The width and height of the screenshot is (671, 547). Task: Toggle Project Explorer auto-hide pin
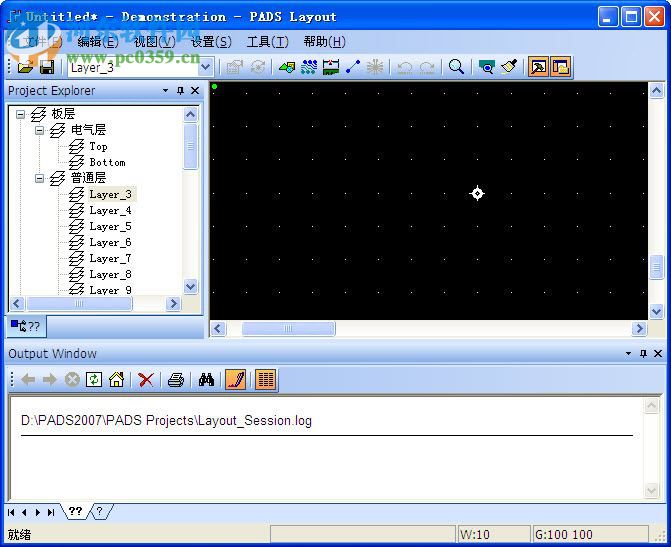[x=181, y=91]
